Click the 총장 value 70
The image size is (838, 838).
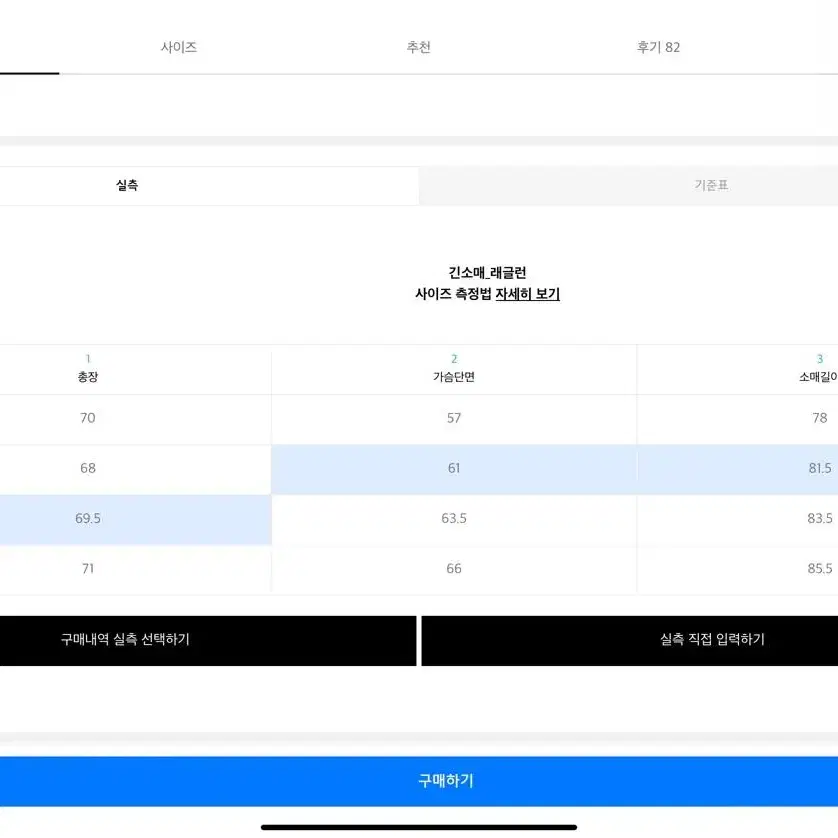88,418
